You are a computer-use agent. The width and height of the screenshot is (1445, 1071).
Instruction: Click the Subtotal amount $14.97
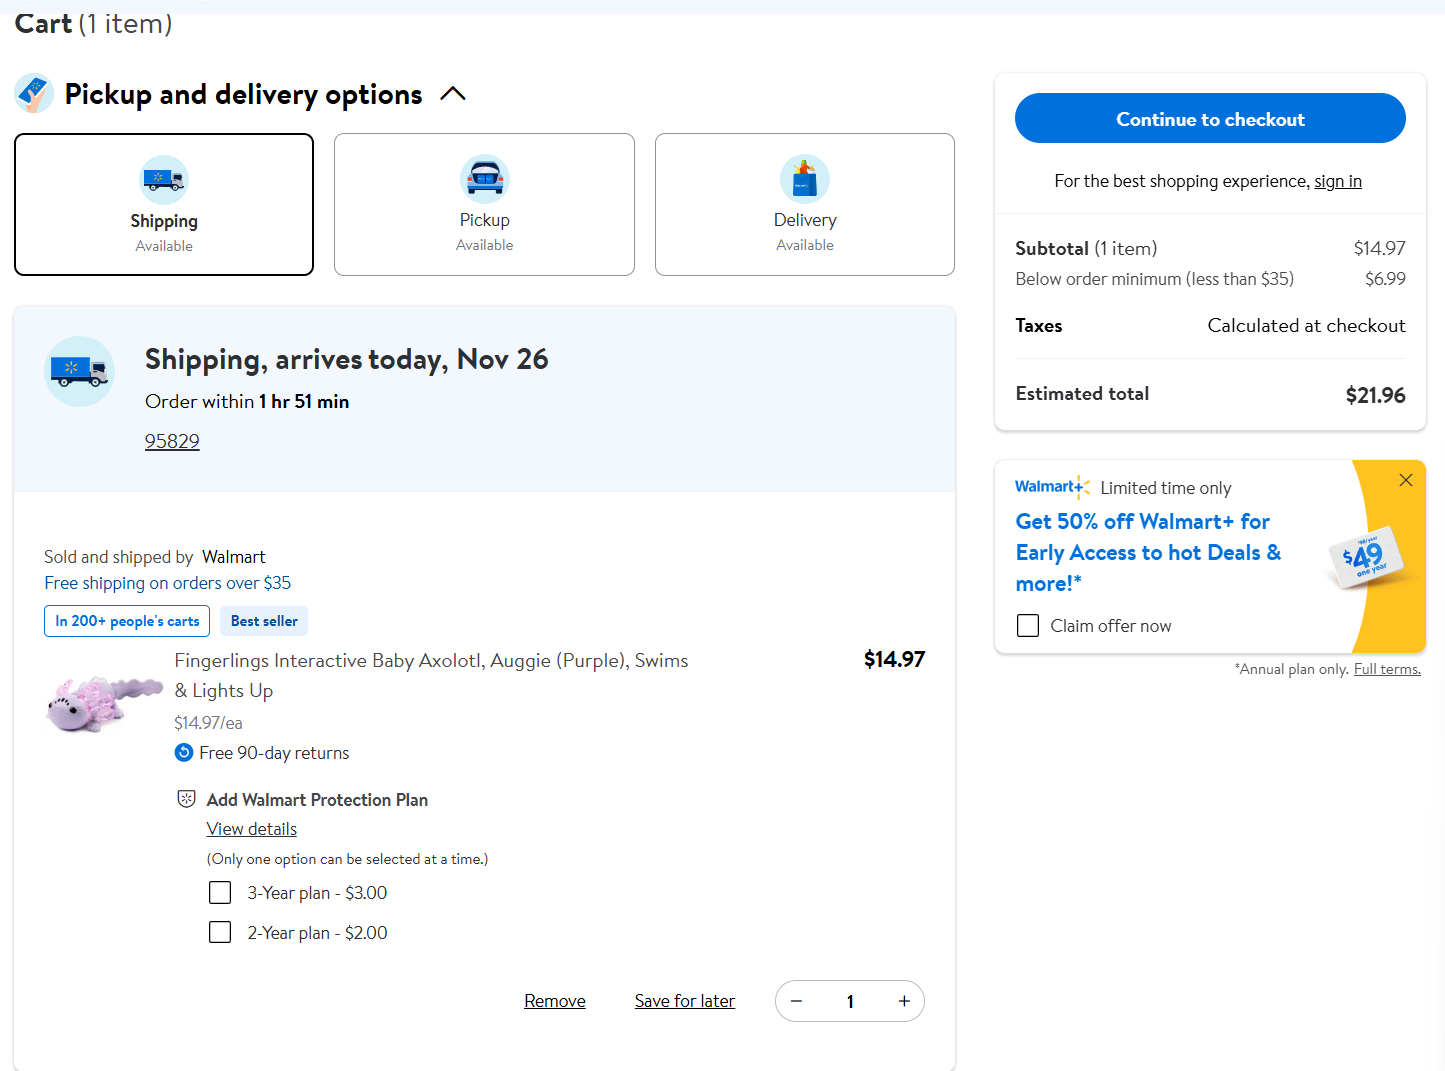1380,248
